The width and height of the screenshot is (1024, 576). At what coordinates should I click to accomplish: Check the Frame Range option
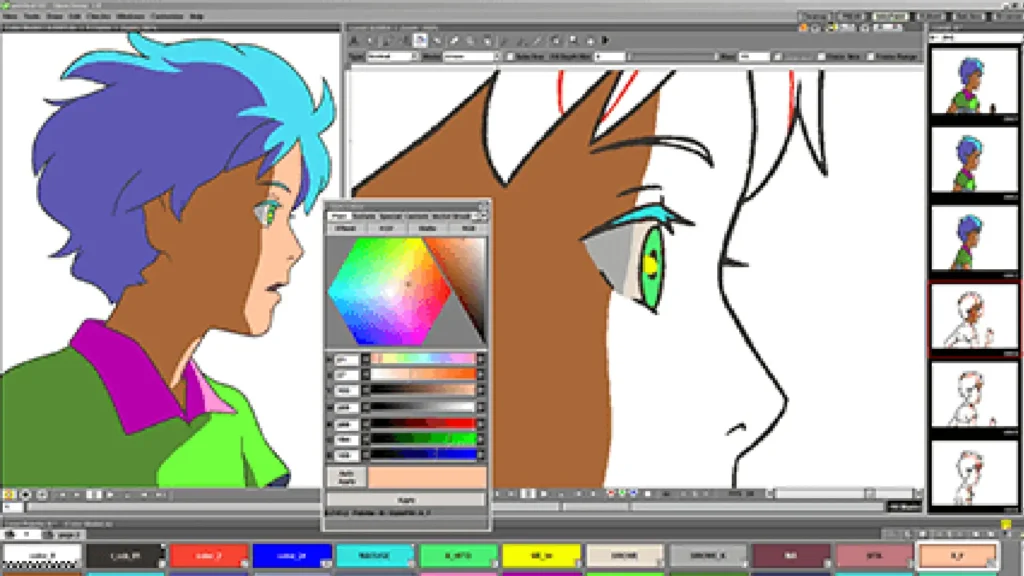tap(871, 57)
